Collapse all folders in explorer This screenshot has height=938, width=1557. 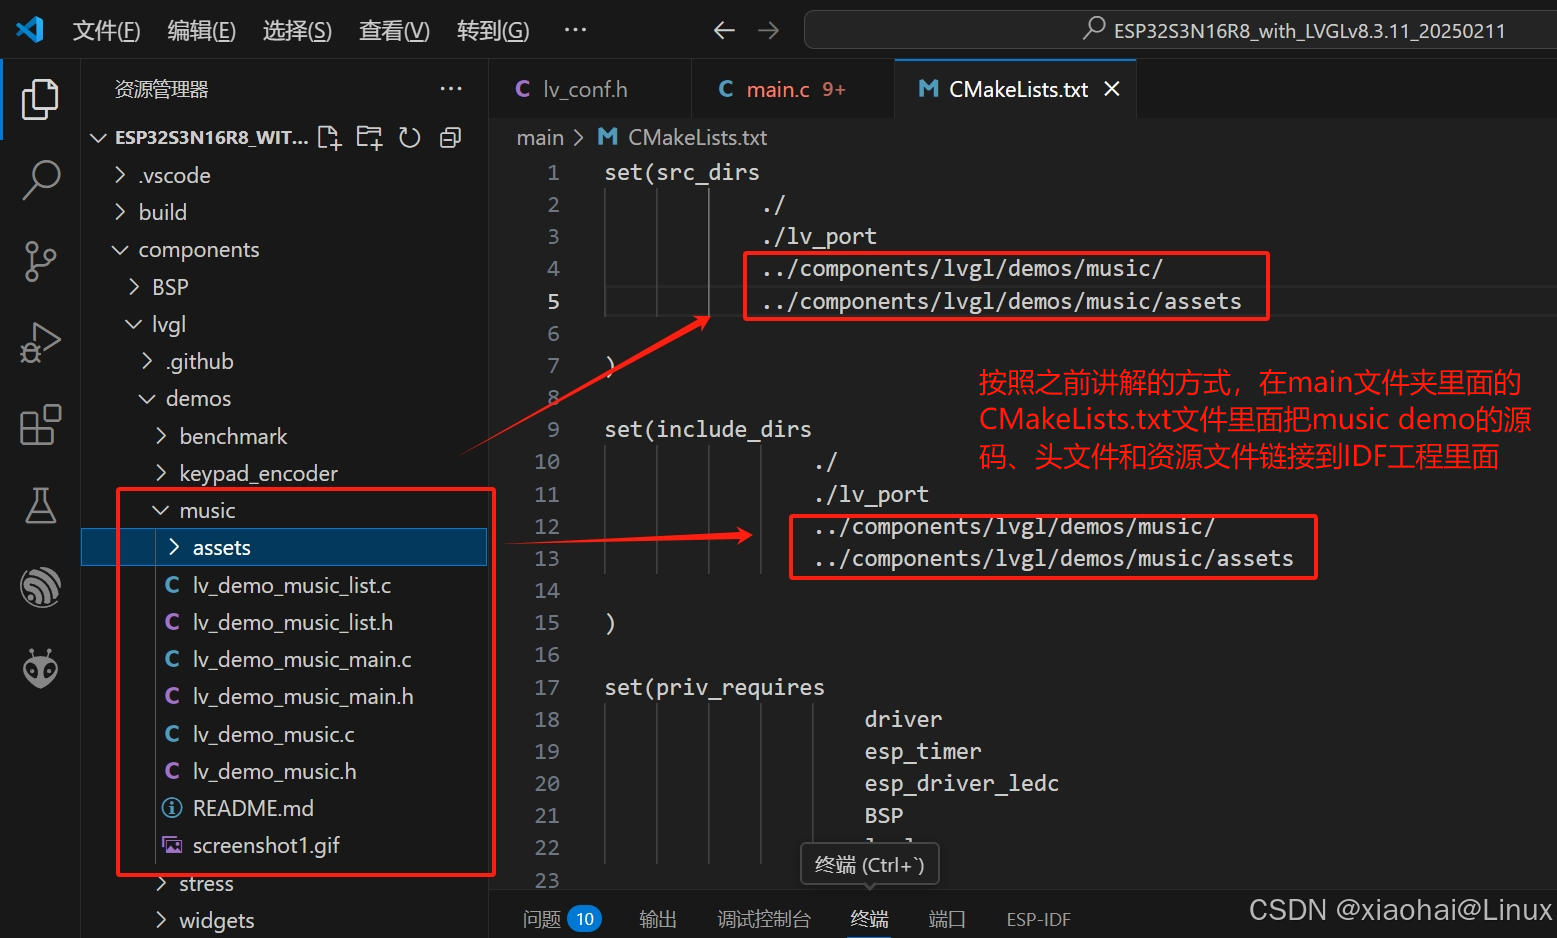point(451,137)
